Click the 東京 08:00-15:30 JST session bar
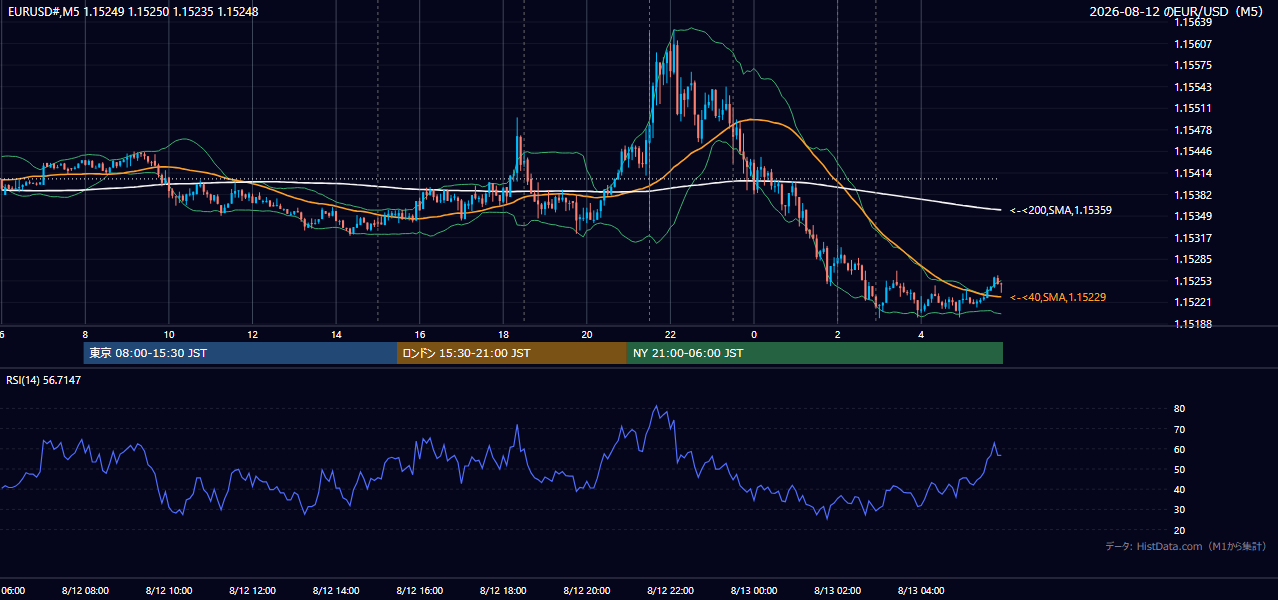The width and height of the screenshot is (1278, 600). tap(240, 353)
